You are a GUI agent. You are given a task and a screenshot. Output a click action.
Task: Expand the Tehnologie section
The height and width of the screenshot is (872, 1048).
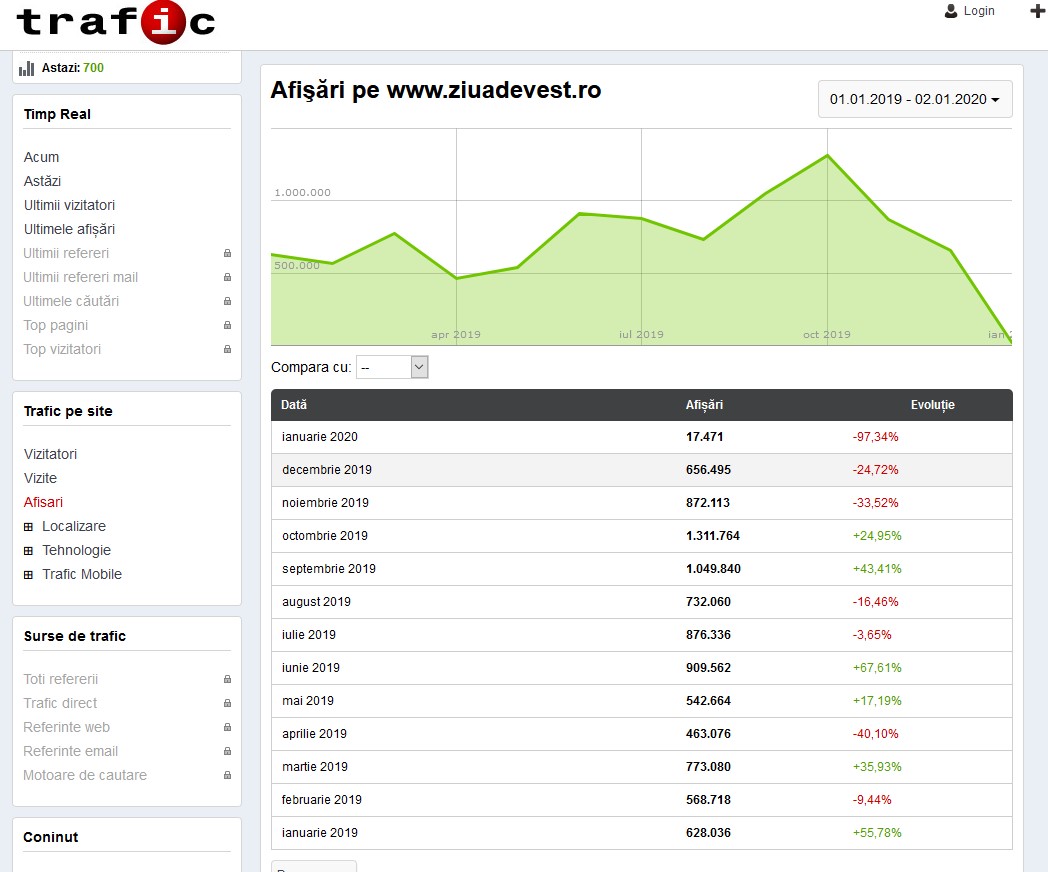click(x=29, y=551)
